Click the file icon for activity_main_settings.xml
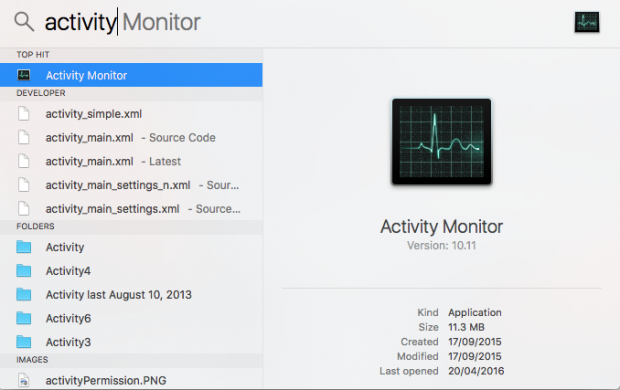Viewport: 620px width, 390px height. click(x=24, y=208)
